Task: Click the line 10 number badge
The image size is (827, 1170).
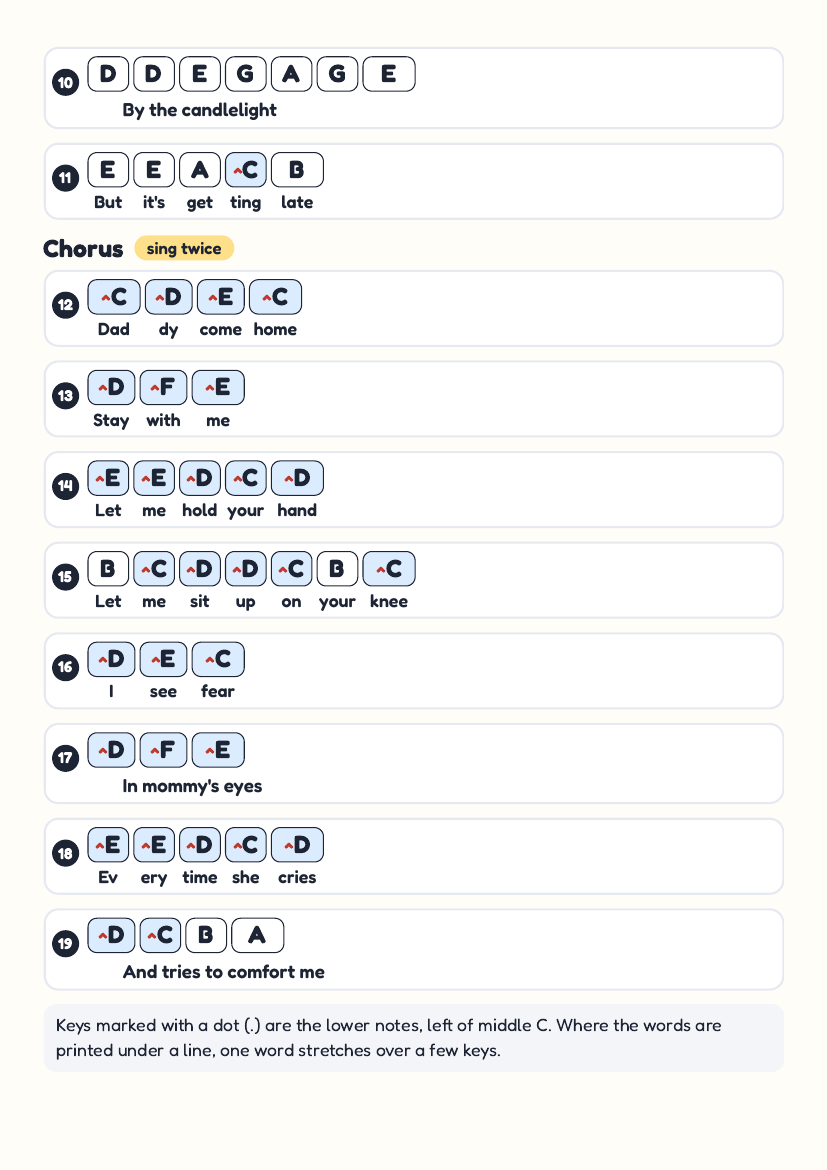Action: (x=66, y=82)
